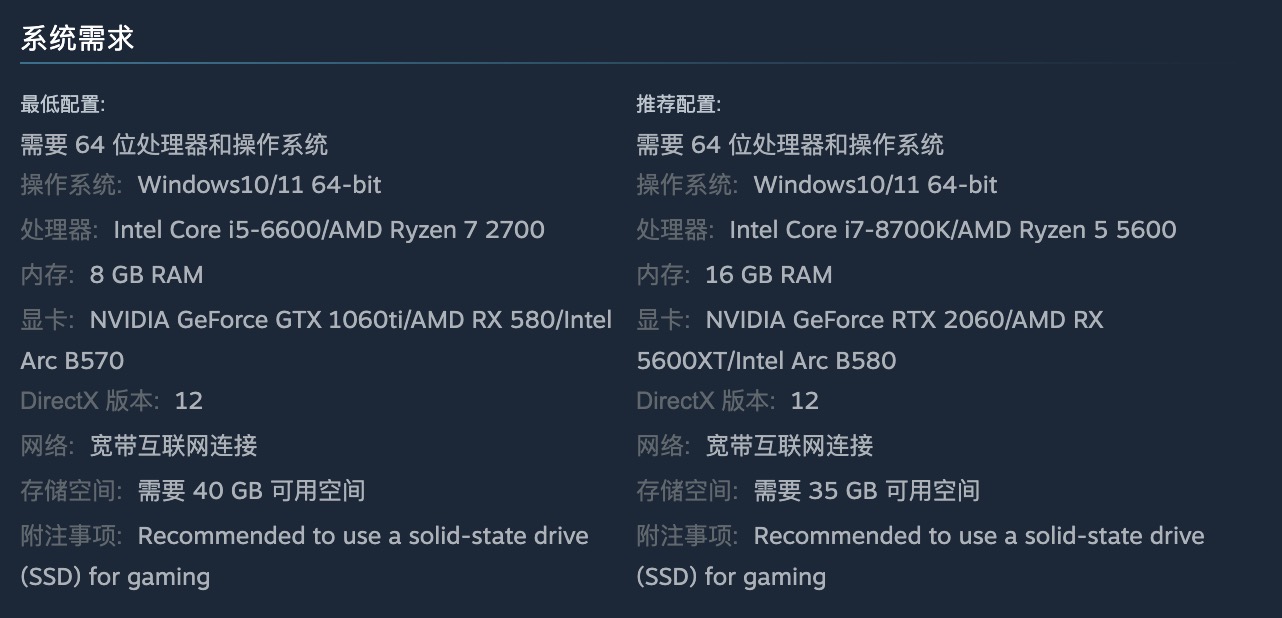Click the recommended 附注事项 label

pos(686,536)
